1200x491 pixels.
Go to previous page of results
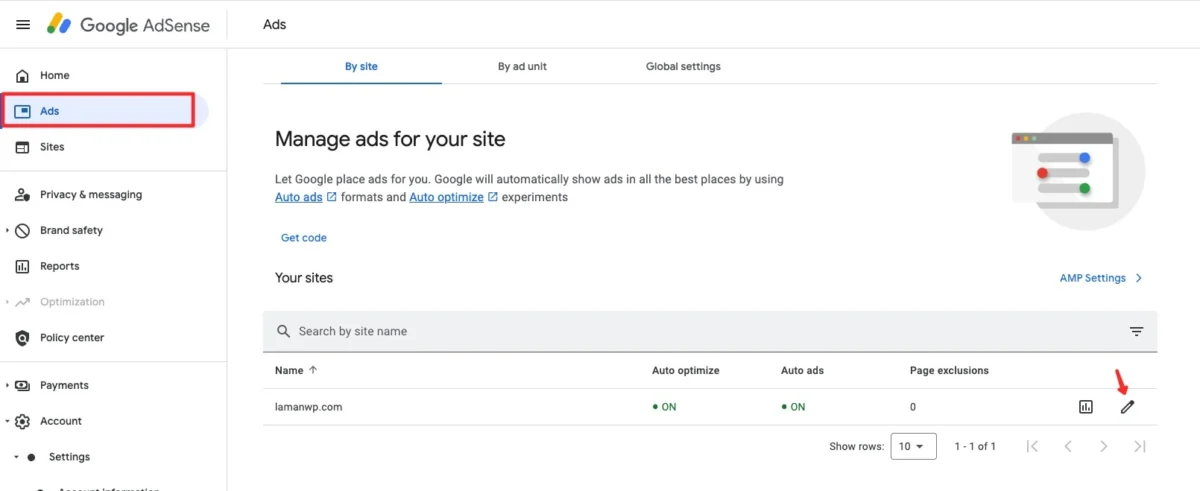coord(1068,446)
